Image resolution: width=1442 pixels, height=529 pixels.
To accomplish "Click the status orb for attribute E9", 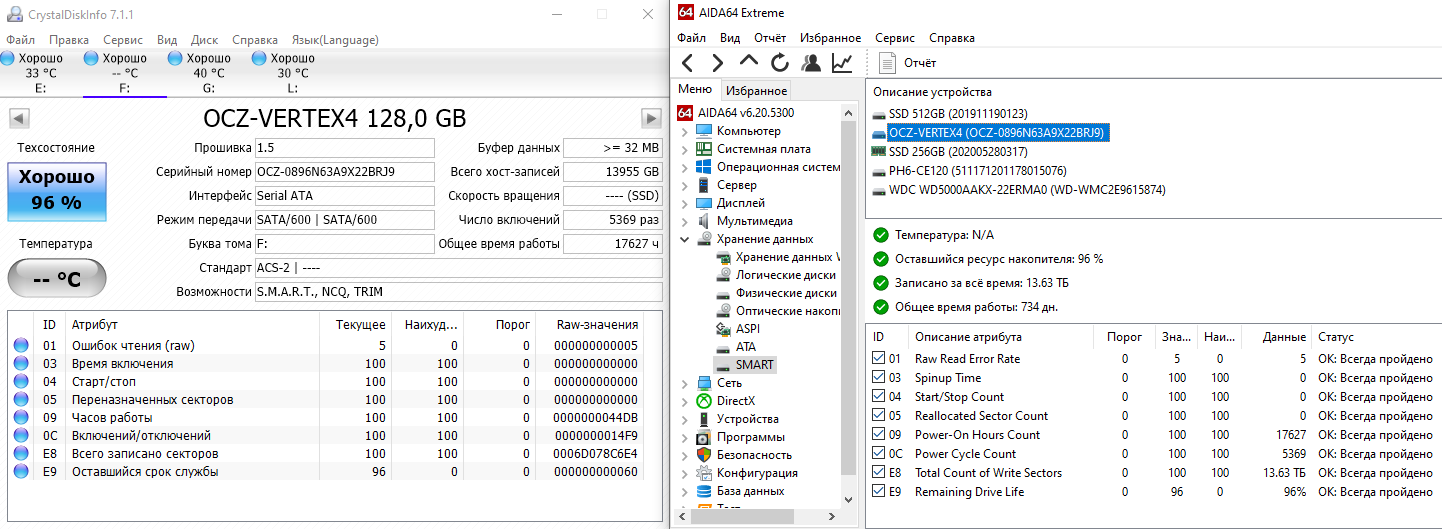I will (21, 472).
